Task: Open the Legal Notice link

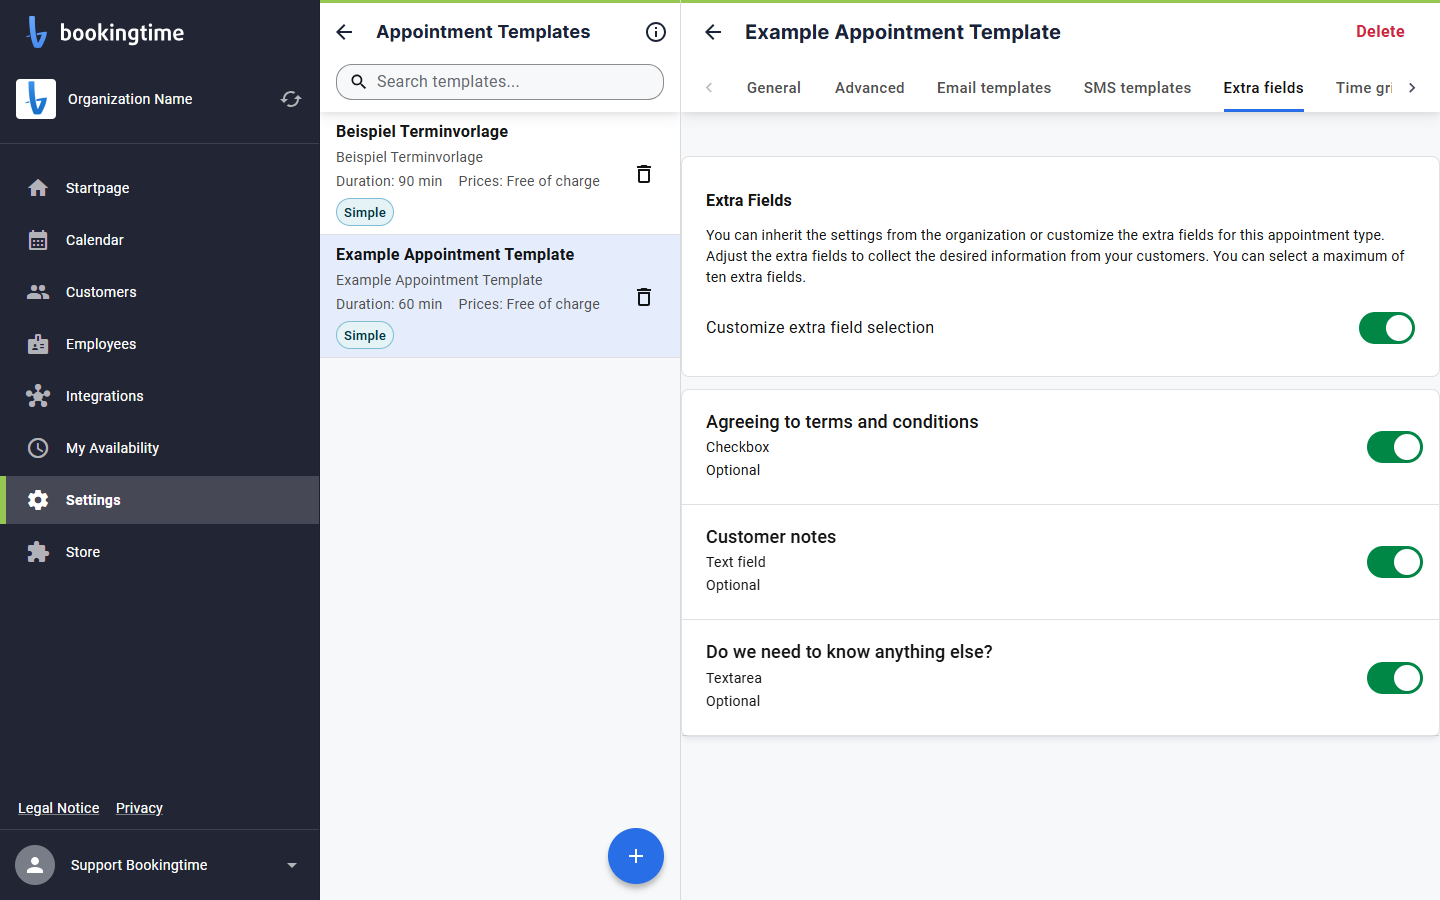Action: click(x=59, y=808)
